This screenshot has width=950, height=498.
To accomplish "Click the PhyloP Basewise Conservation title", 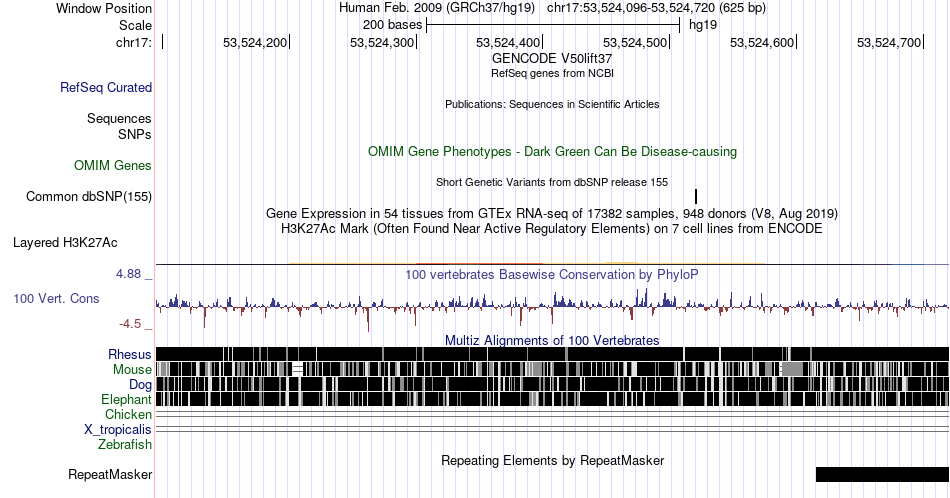I will pos(552,274).
